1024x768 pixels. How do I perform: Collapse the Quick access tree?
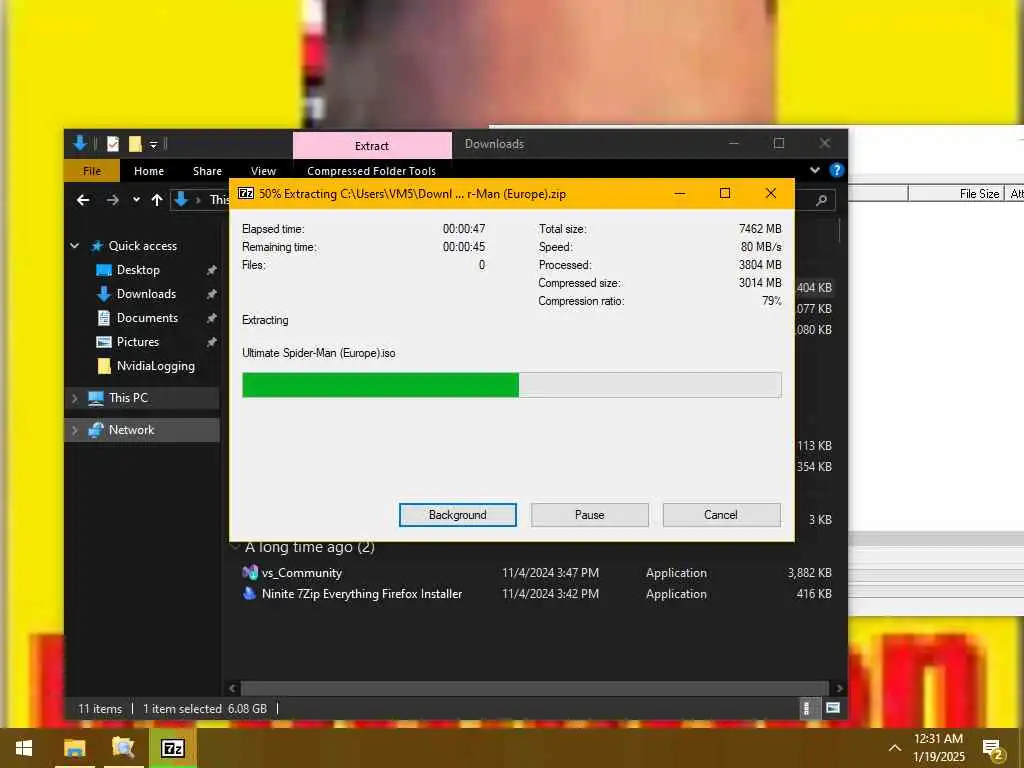[74, 246]
